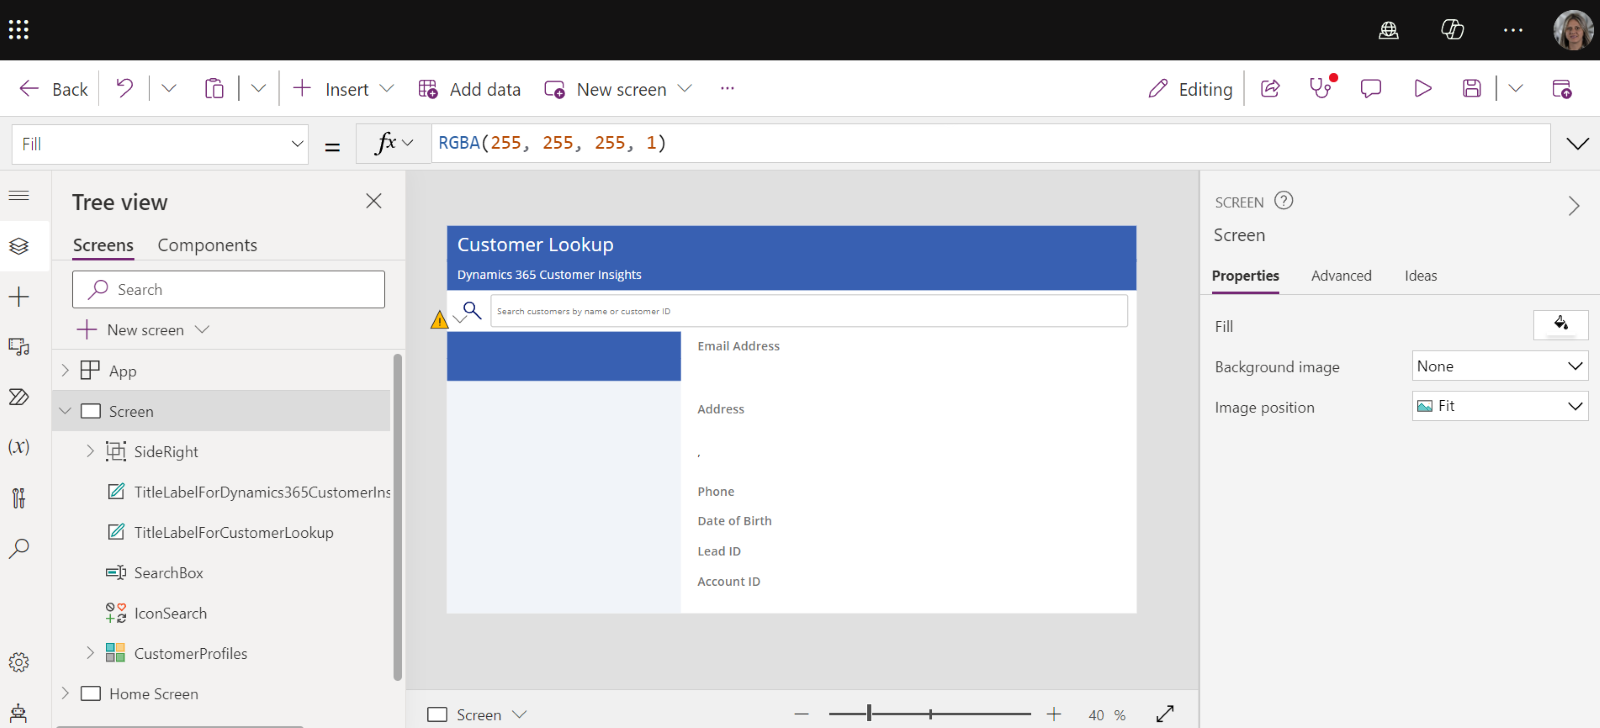Open the Power Automate icon in sidebar

[19, 397]
